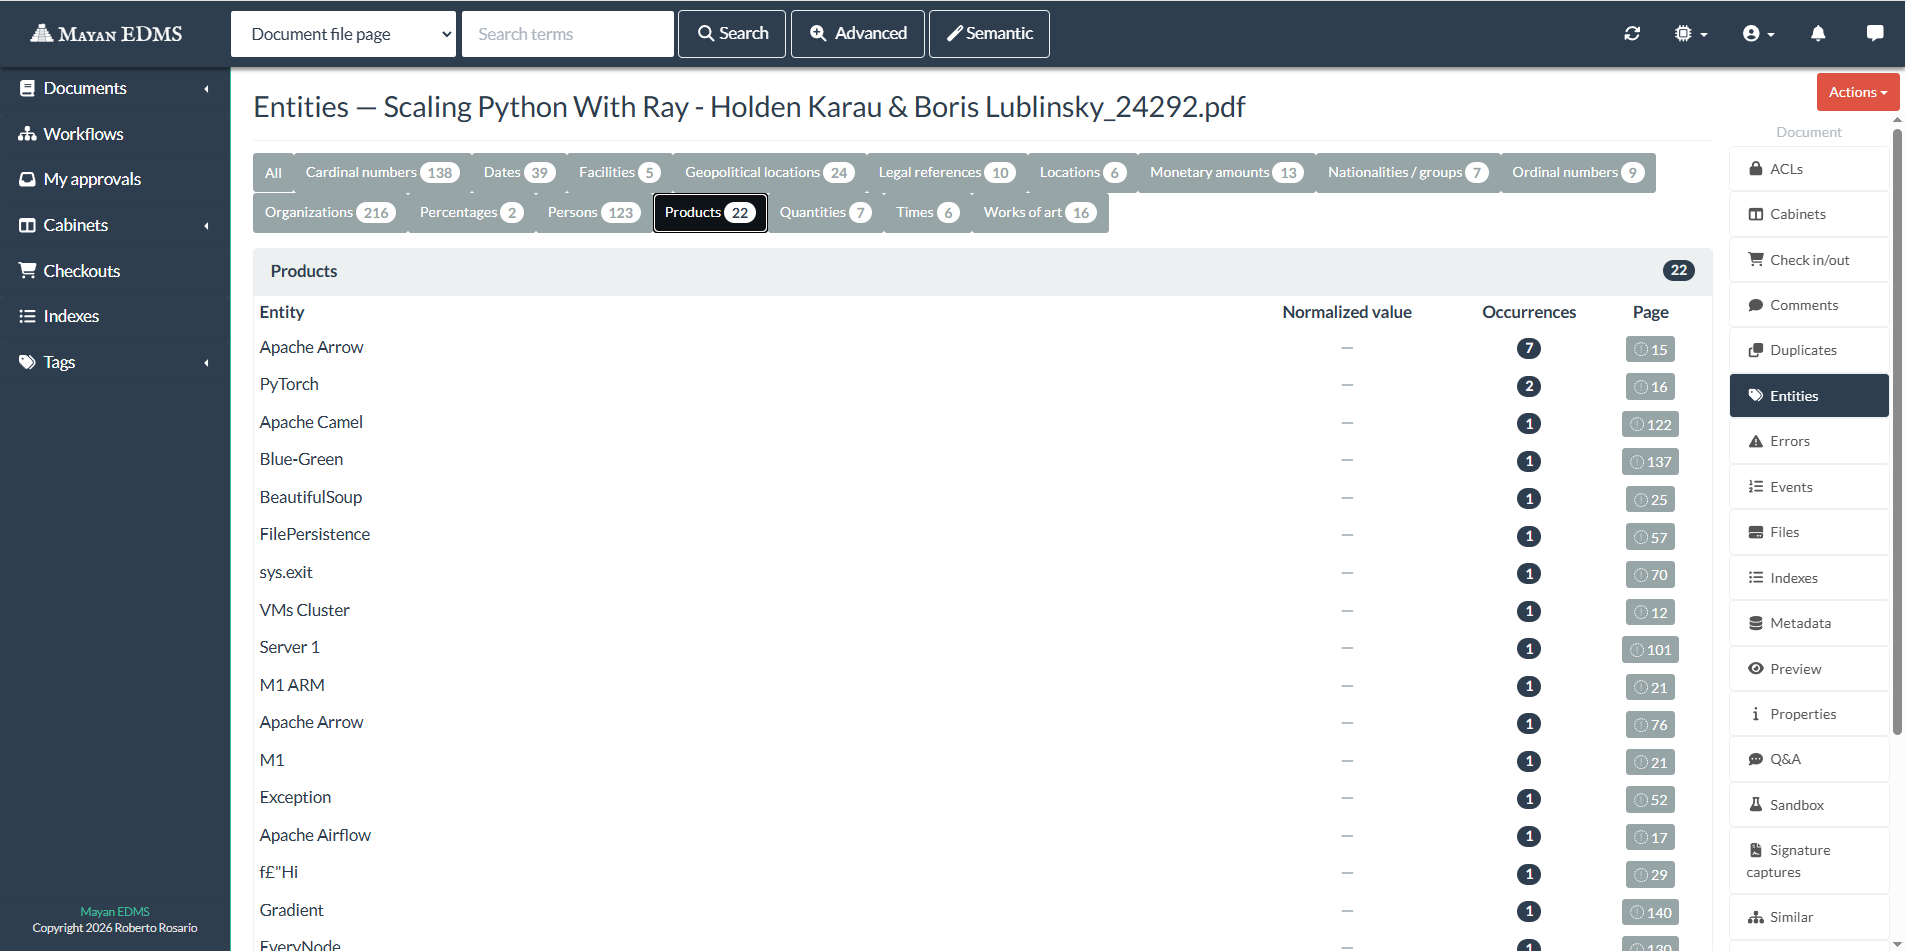Click the Entity column header
This screenshot has width=1906, height=951.
282,312
